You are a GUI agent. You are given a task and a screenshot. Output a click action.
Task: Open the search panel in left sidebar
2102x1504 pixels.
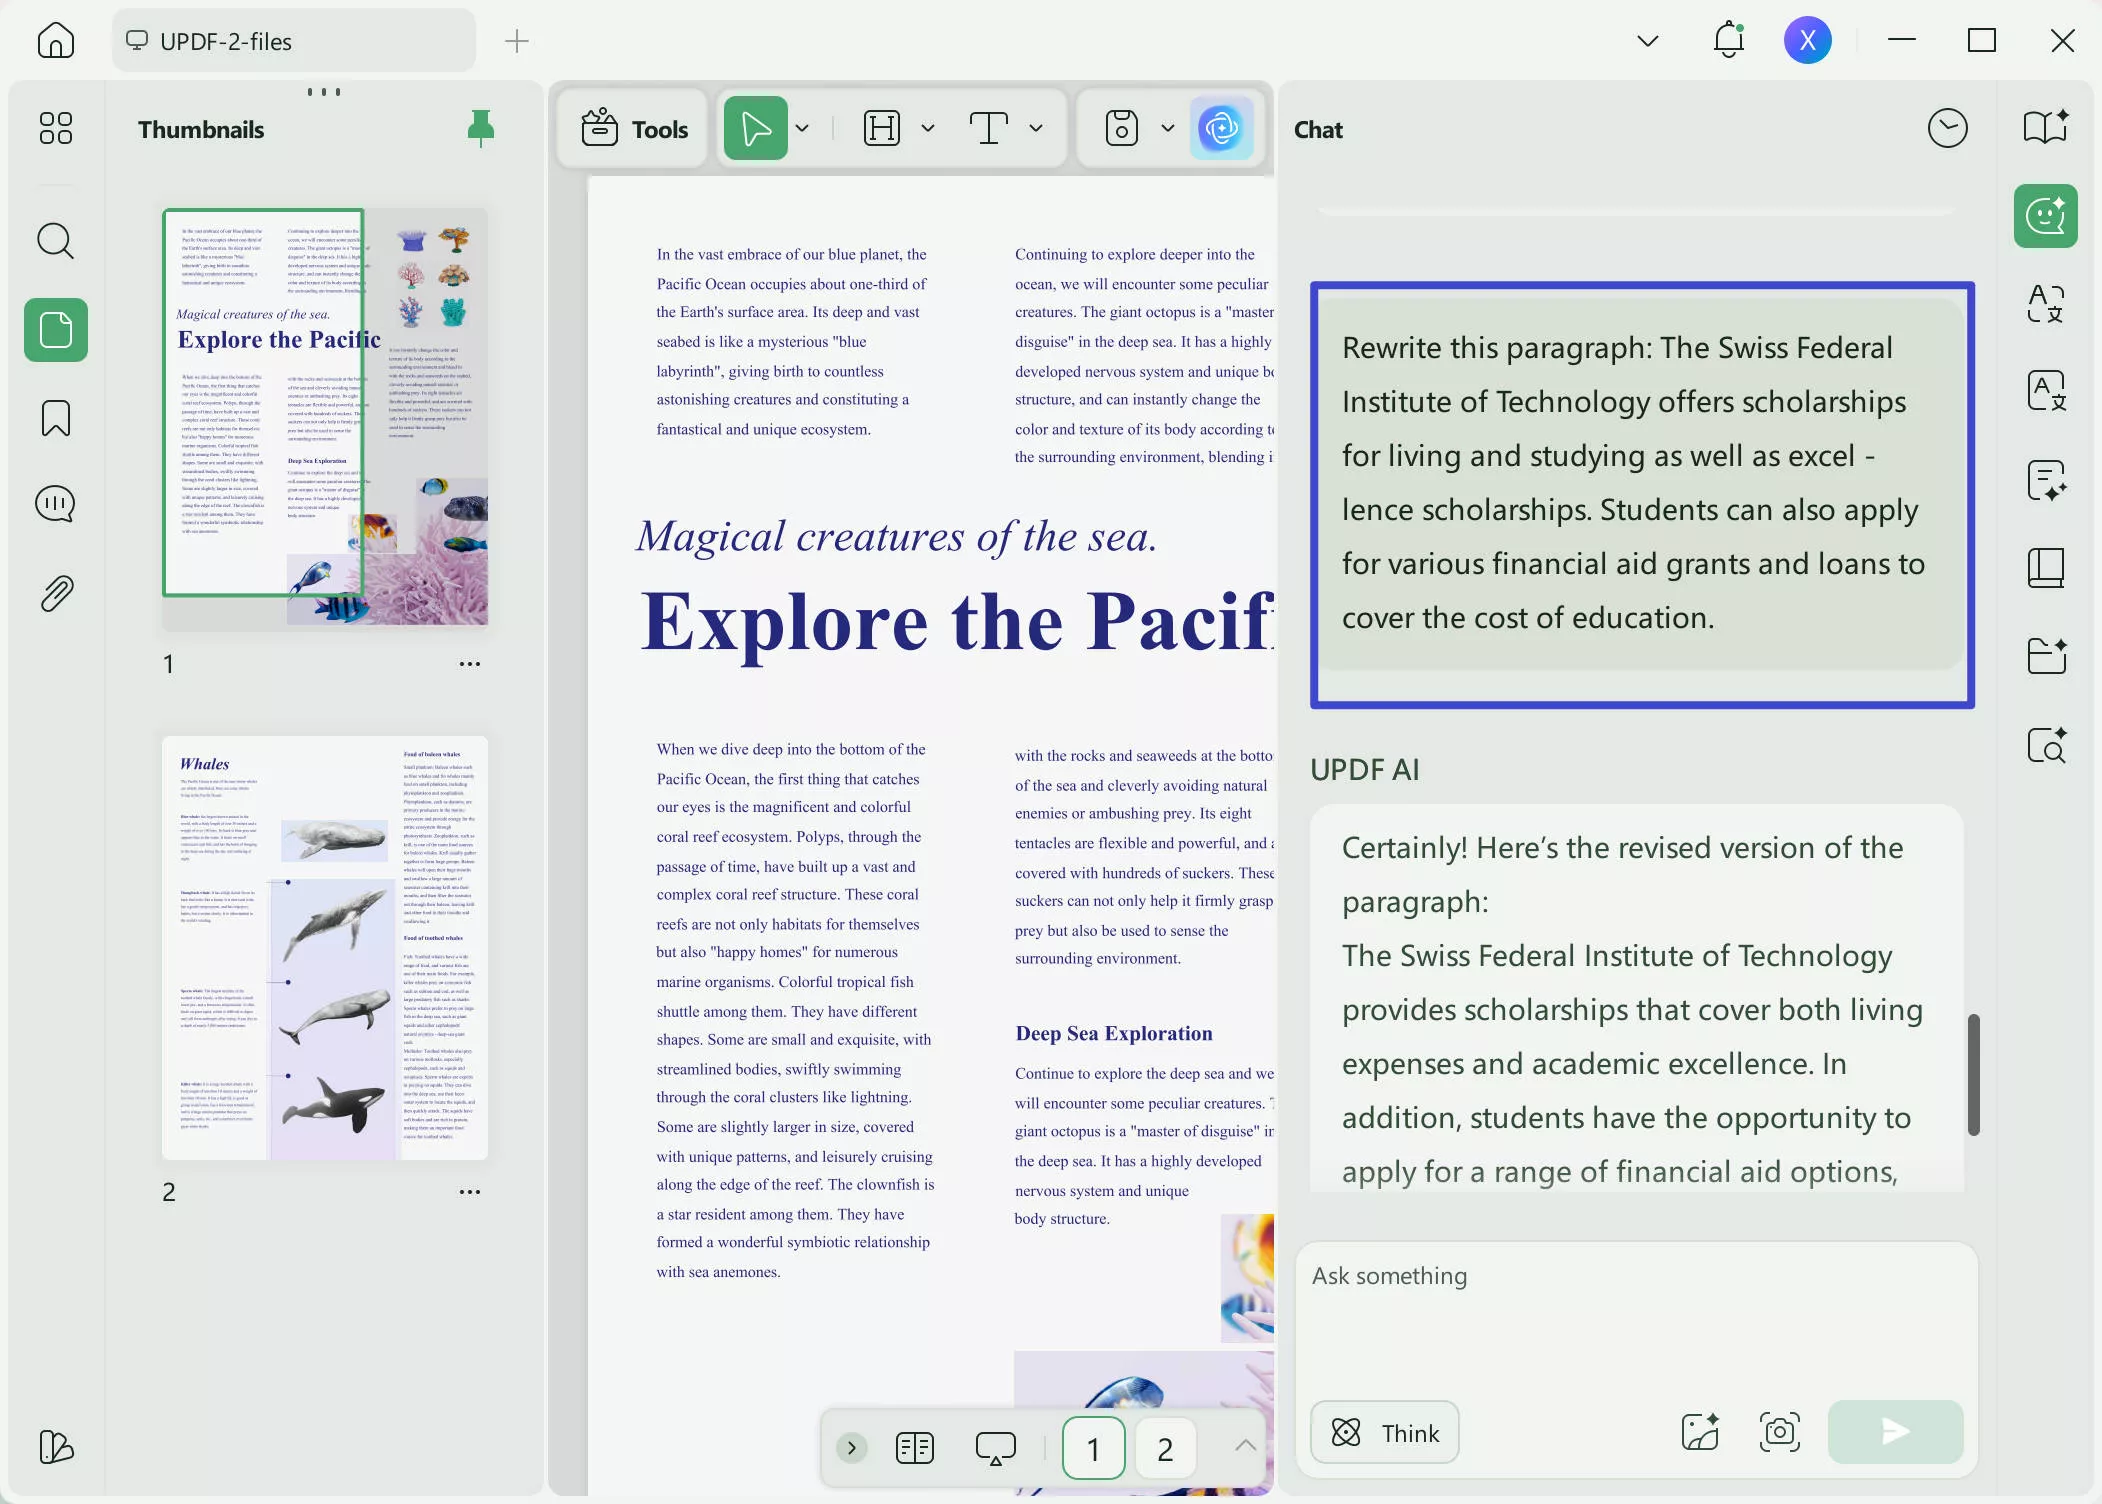(x=55, y=241)
